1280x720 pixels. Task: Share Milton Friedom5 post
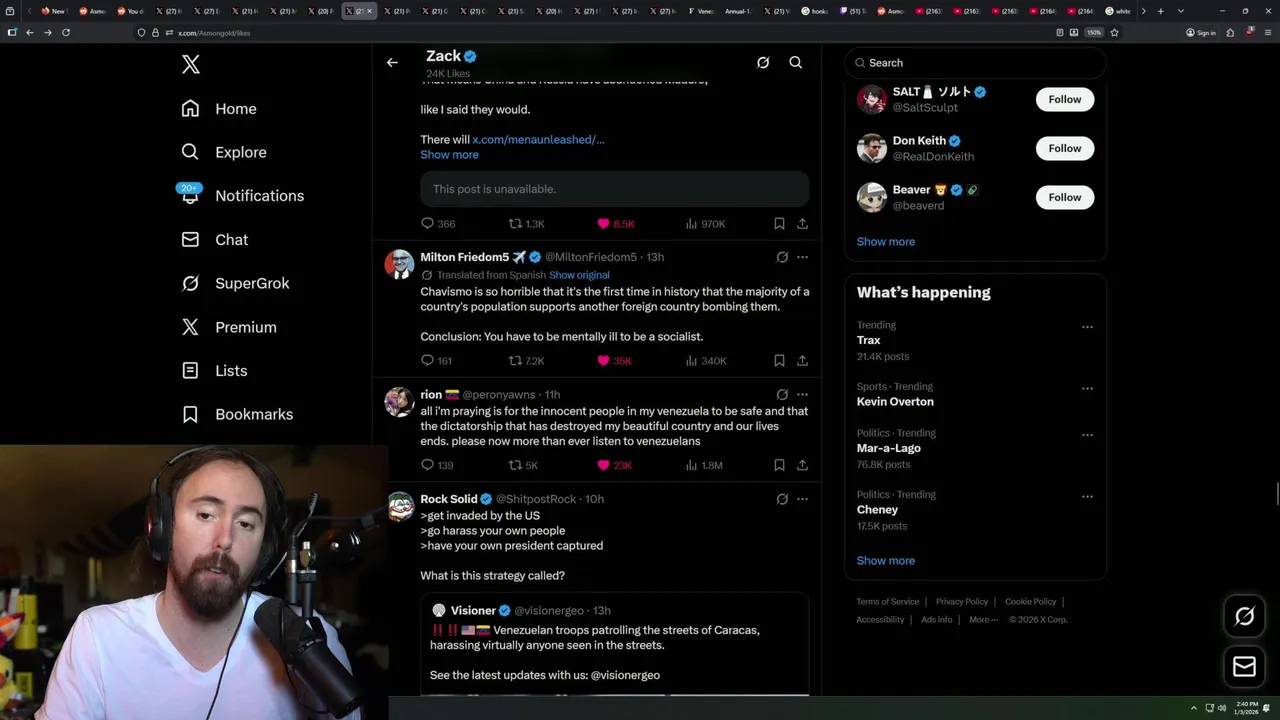pos(802,361)
